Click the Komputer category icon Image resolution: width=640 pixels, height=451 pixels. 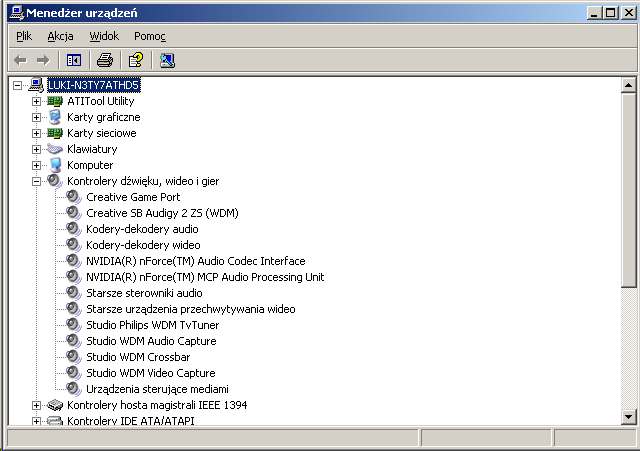55,165
